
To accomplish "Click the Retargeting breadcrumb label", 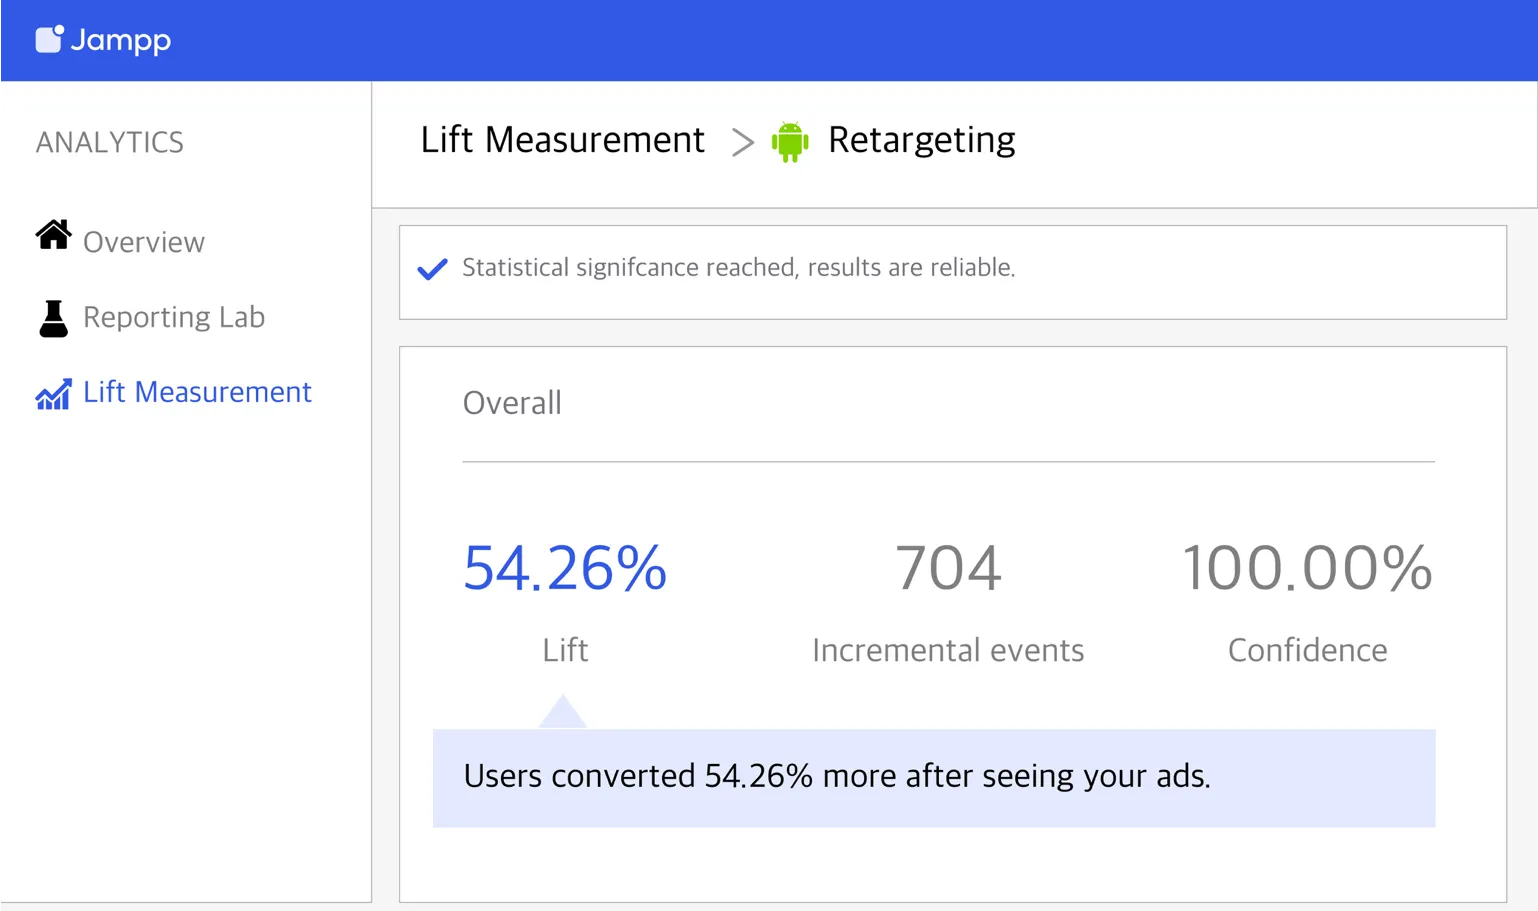I will (x=921, y=140).
